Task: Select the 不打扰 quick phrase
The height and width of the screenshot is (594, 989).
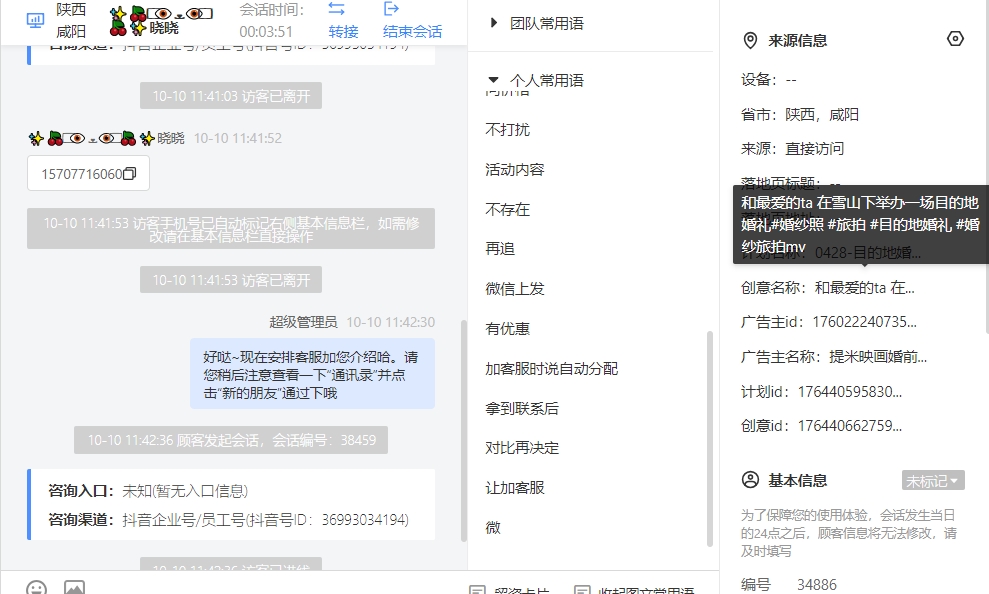Action: click(508, 129)
